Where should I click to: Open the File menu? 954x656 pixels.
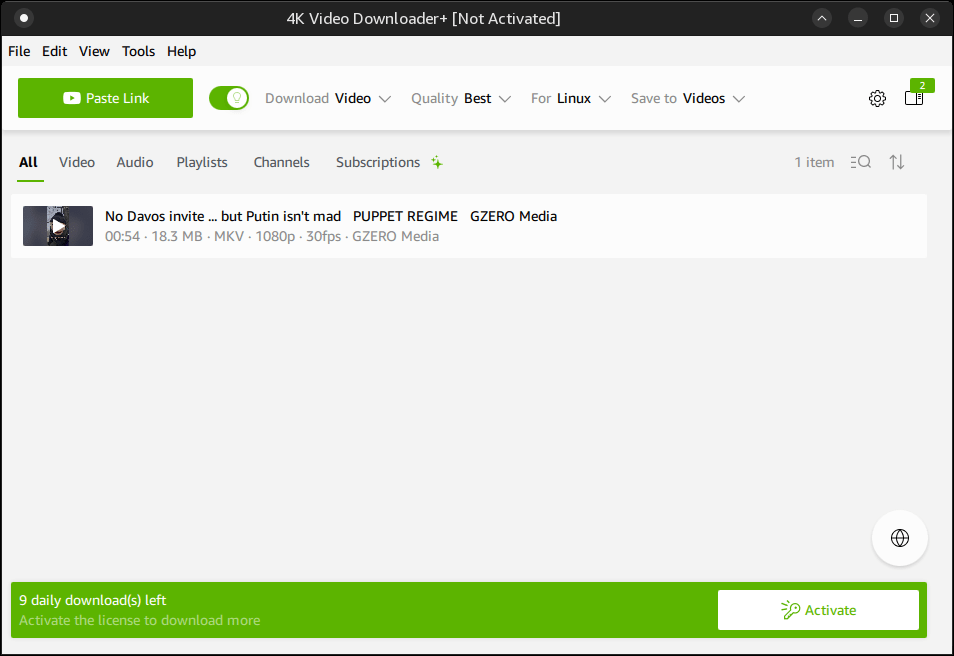(19, 51)
